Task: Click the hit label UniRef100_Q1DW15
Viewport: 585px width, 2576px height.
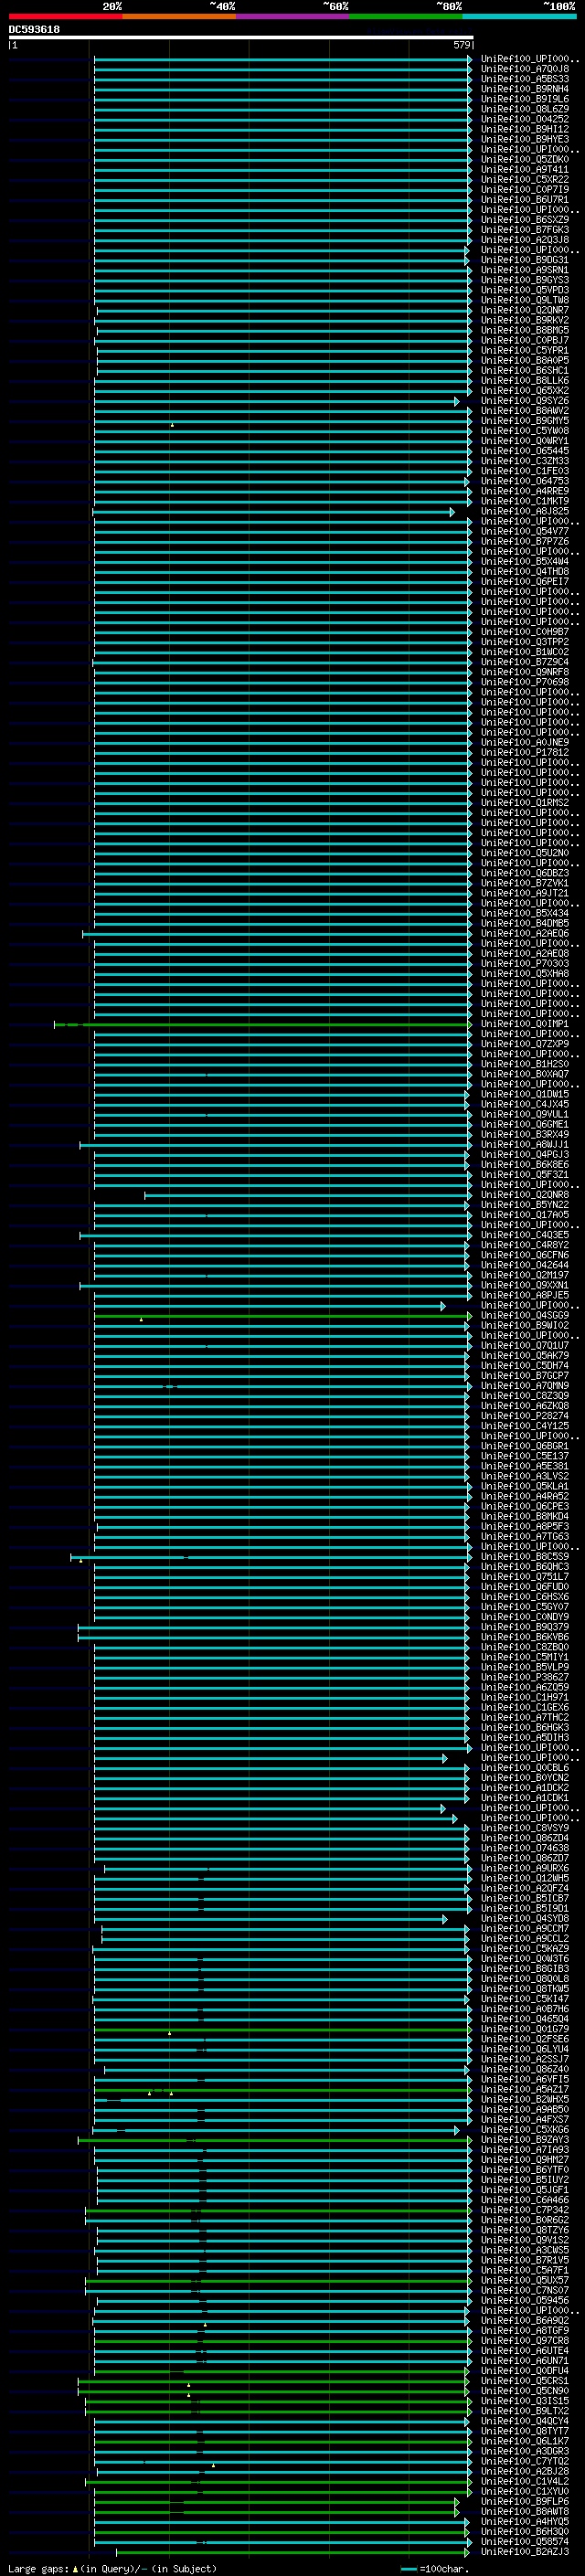Action: point(525,1094)
